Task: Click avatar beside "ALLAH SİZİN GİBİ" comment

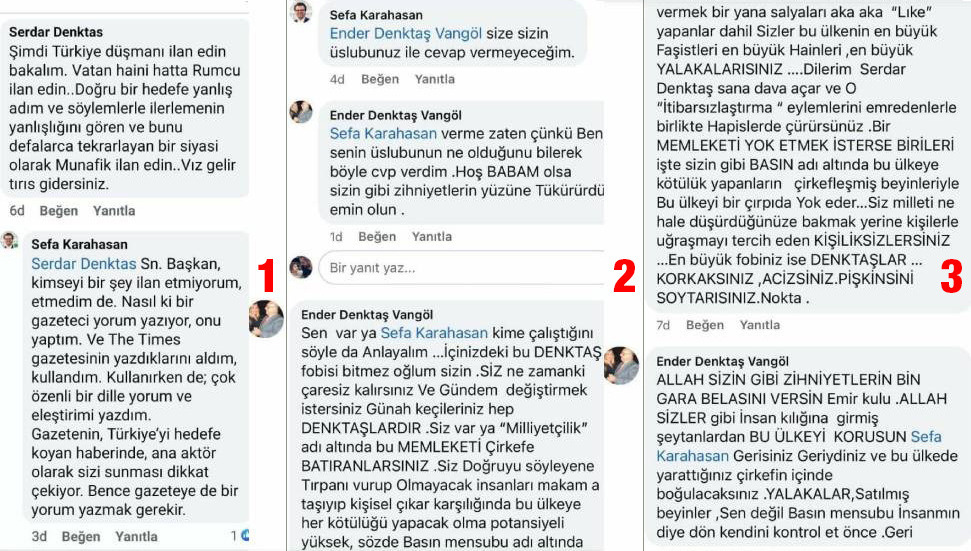Action: [622, 365]
